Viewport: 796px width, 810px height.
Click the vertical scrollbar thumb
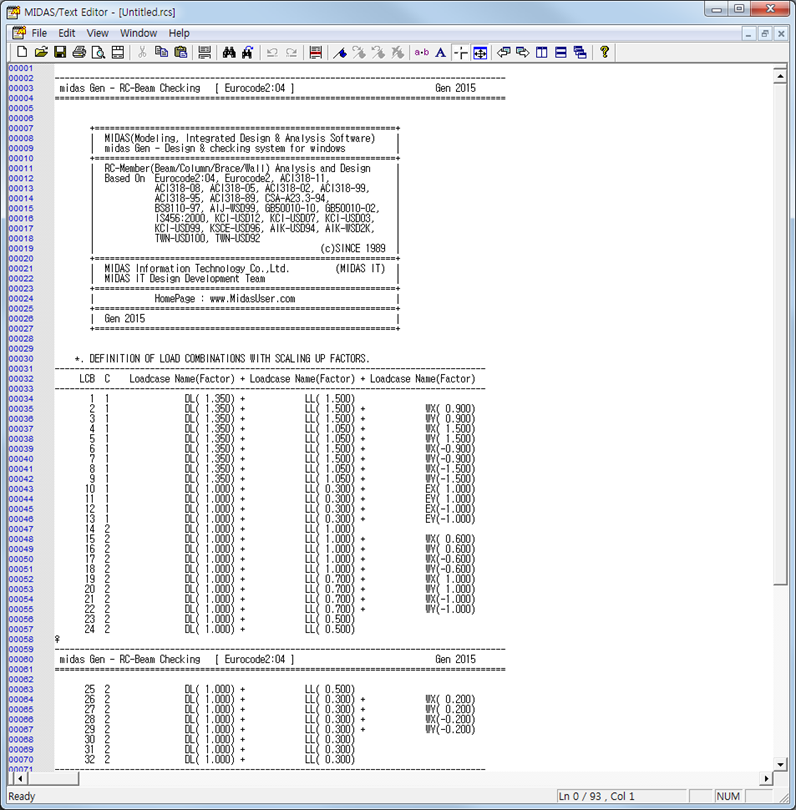click(x=780, y=334)
